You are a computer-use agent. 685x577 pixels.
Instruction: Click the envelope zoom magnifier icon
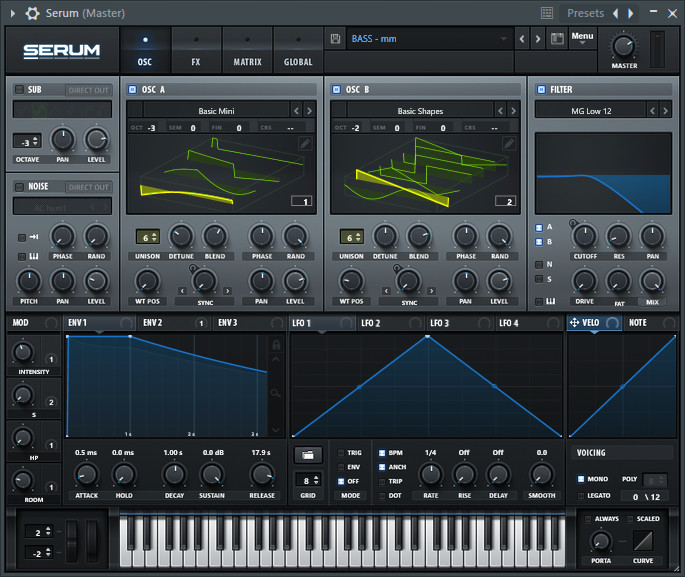[x=276, y=394]
